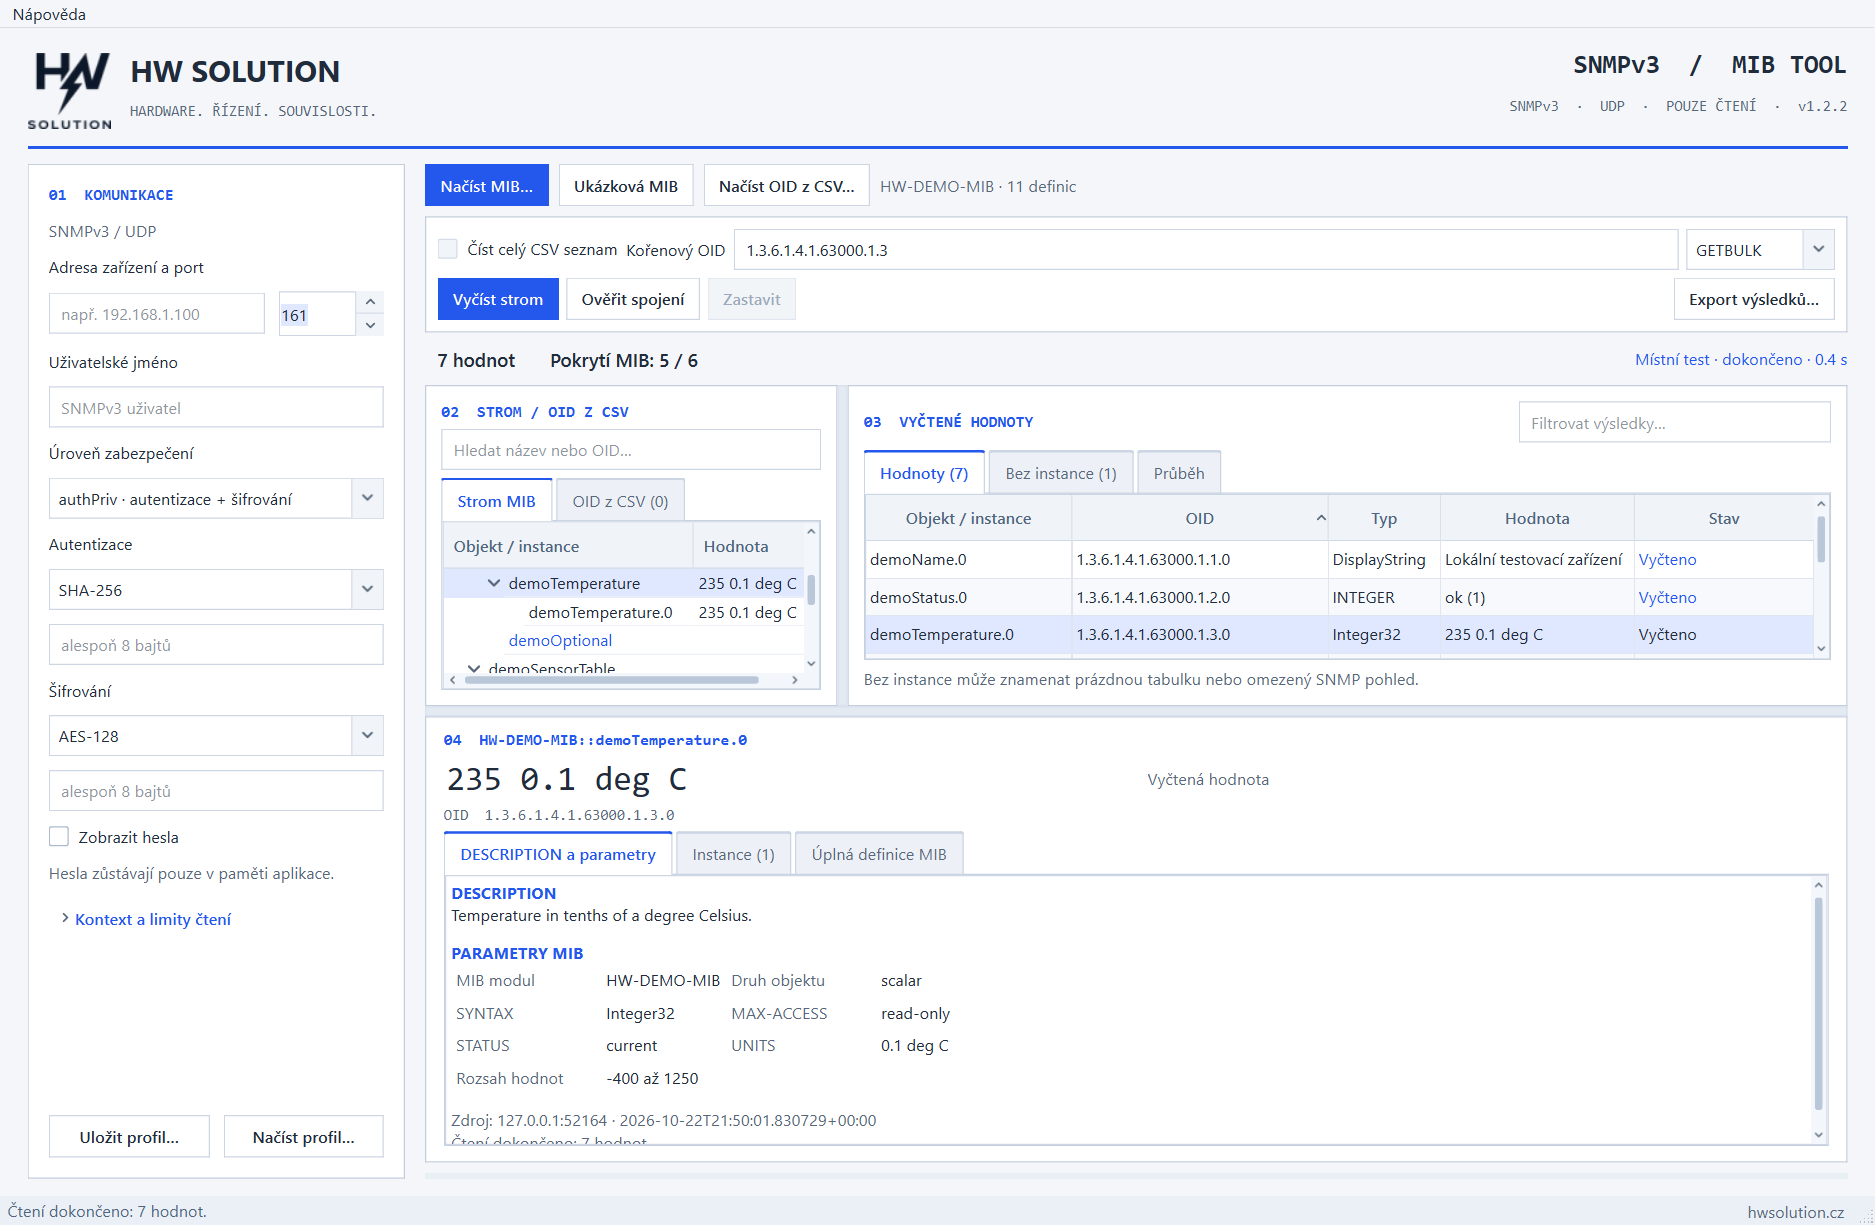The image size is (1875, 1225).
Task: Select the demoStatus.0 results row
Action: click(1339, 597)
